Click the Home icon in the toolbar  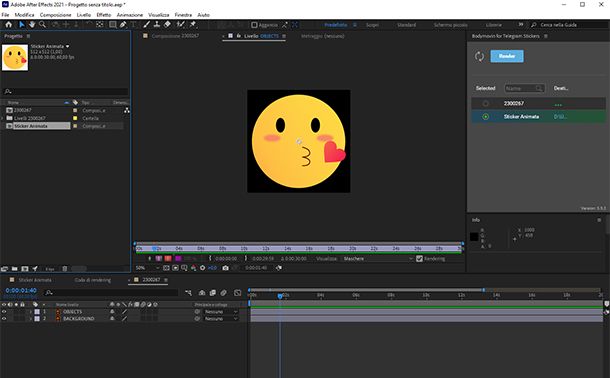pos(9,24)
